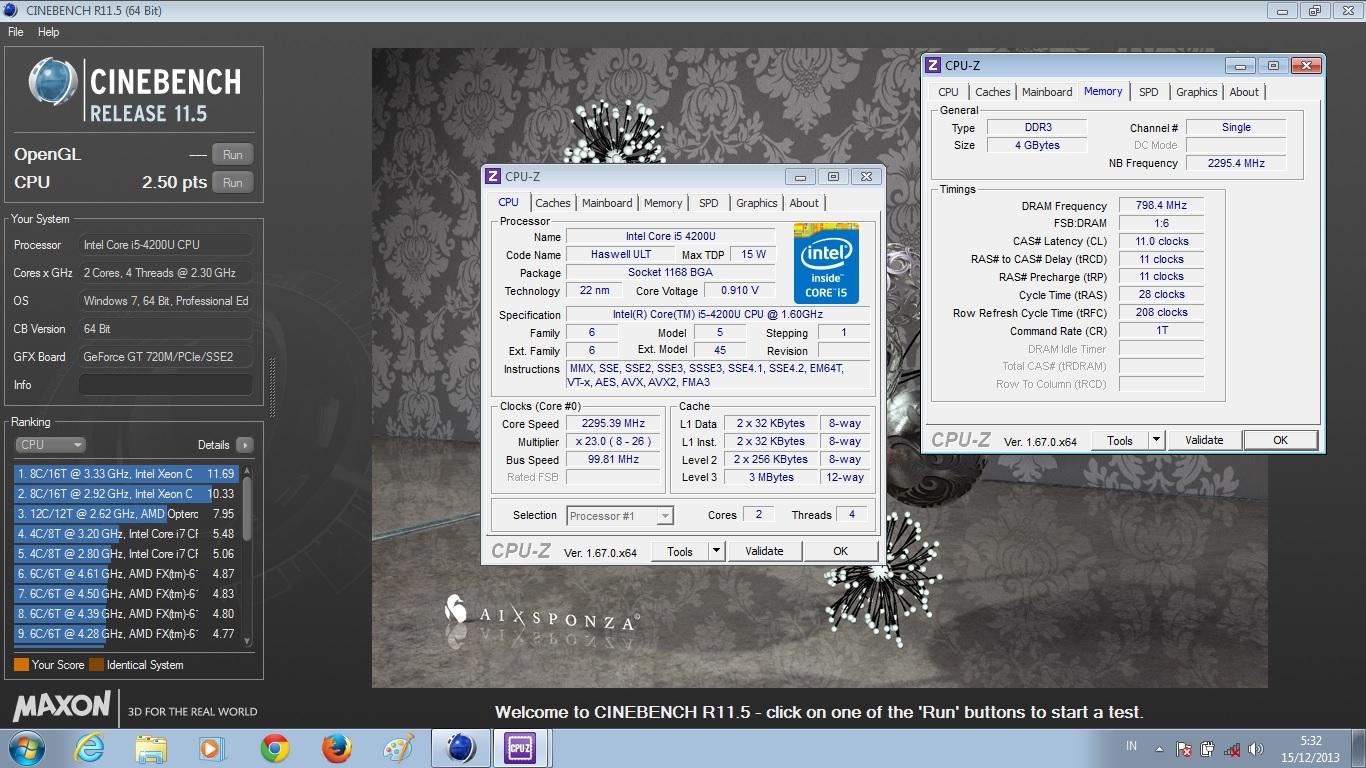Open Windows Explorer folder icon in taskbar
Viewport: 1366px width, 768px height.
(151, 748)
